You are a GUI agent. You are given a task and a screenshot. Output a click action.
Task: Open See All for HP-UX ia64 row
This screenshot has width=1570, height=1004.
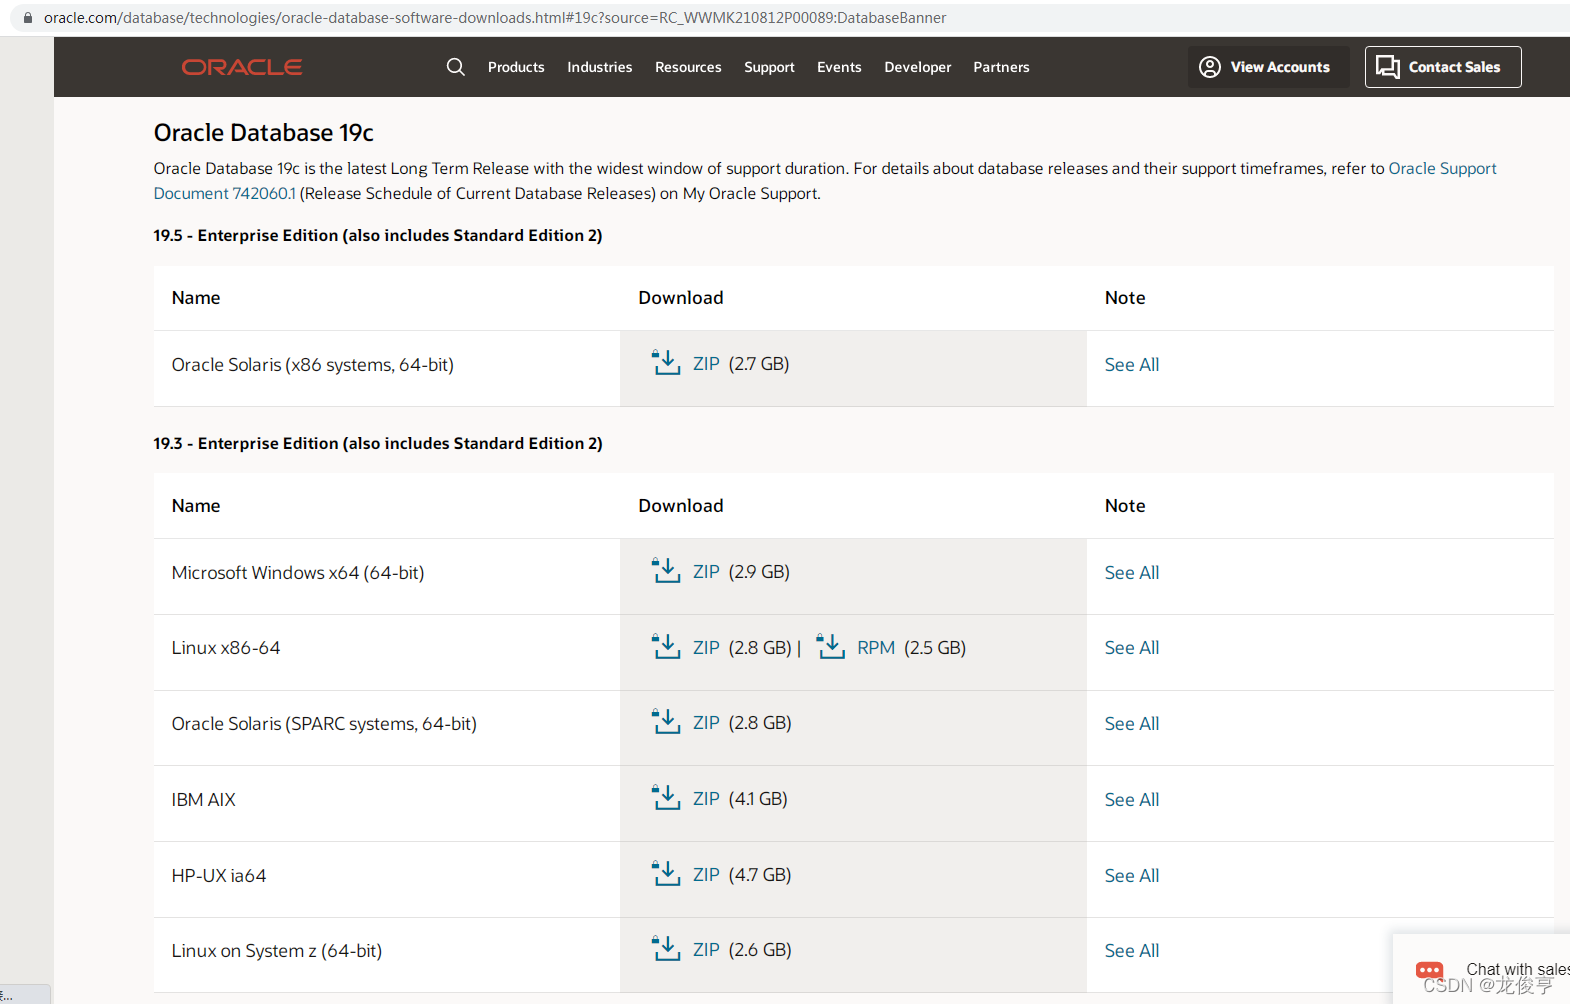(1132, 876)
